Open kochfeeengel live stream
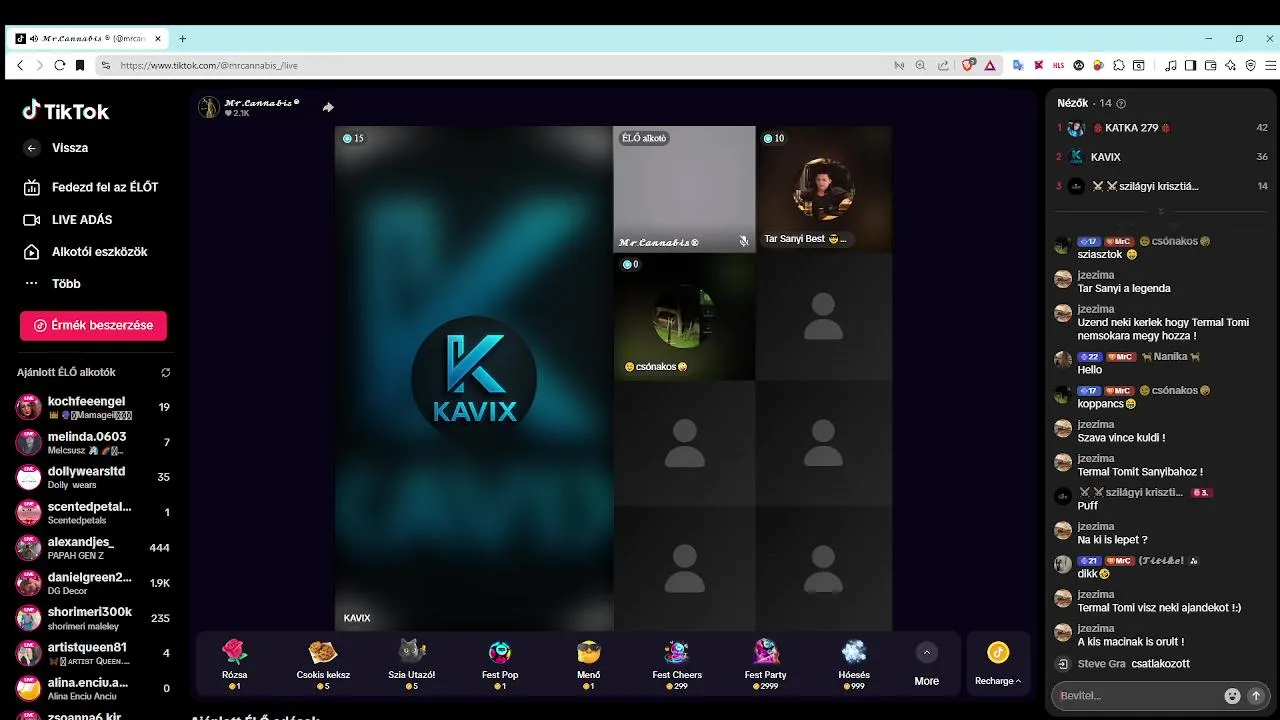 click(93, 407)
